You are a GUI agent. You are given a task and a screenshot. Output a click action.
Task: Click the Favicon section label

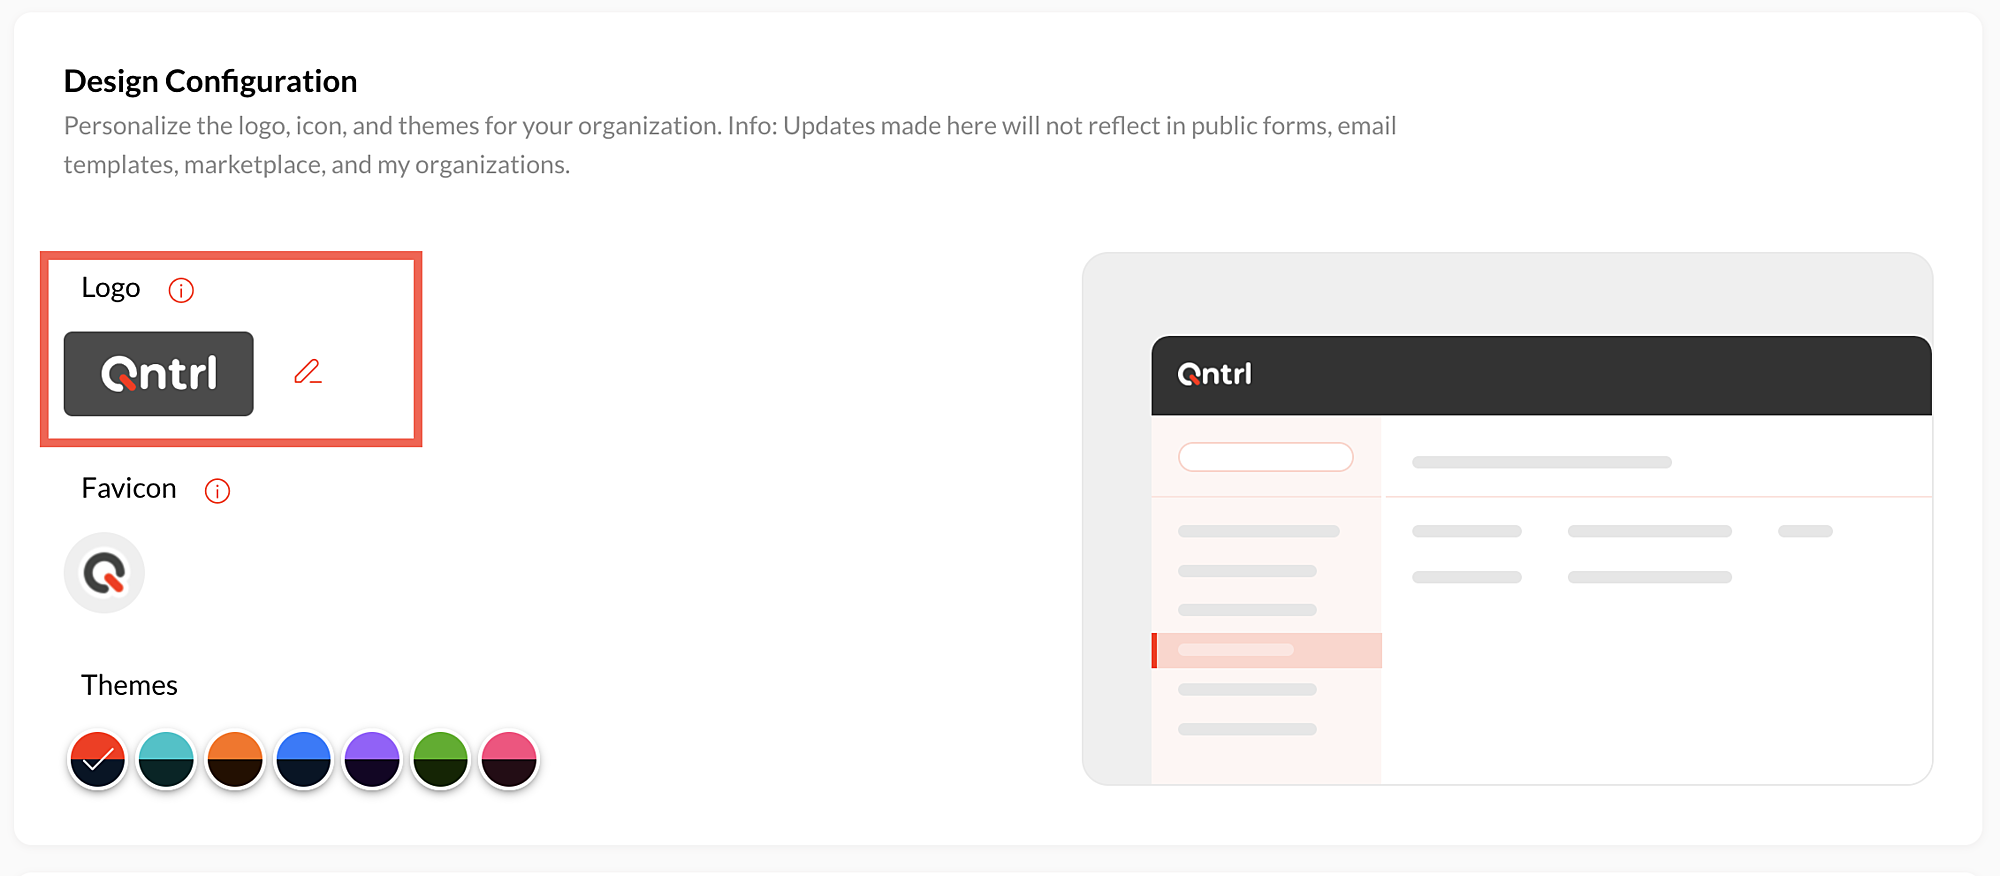[x=129, y=488]
